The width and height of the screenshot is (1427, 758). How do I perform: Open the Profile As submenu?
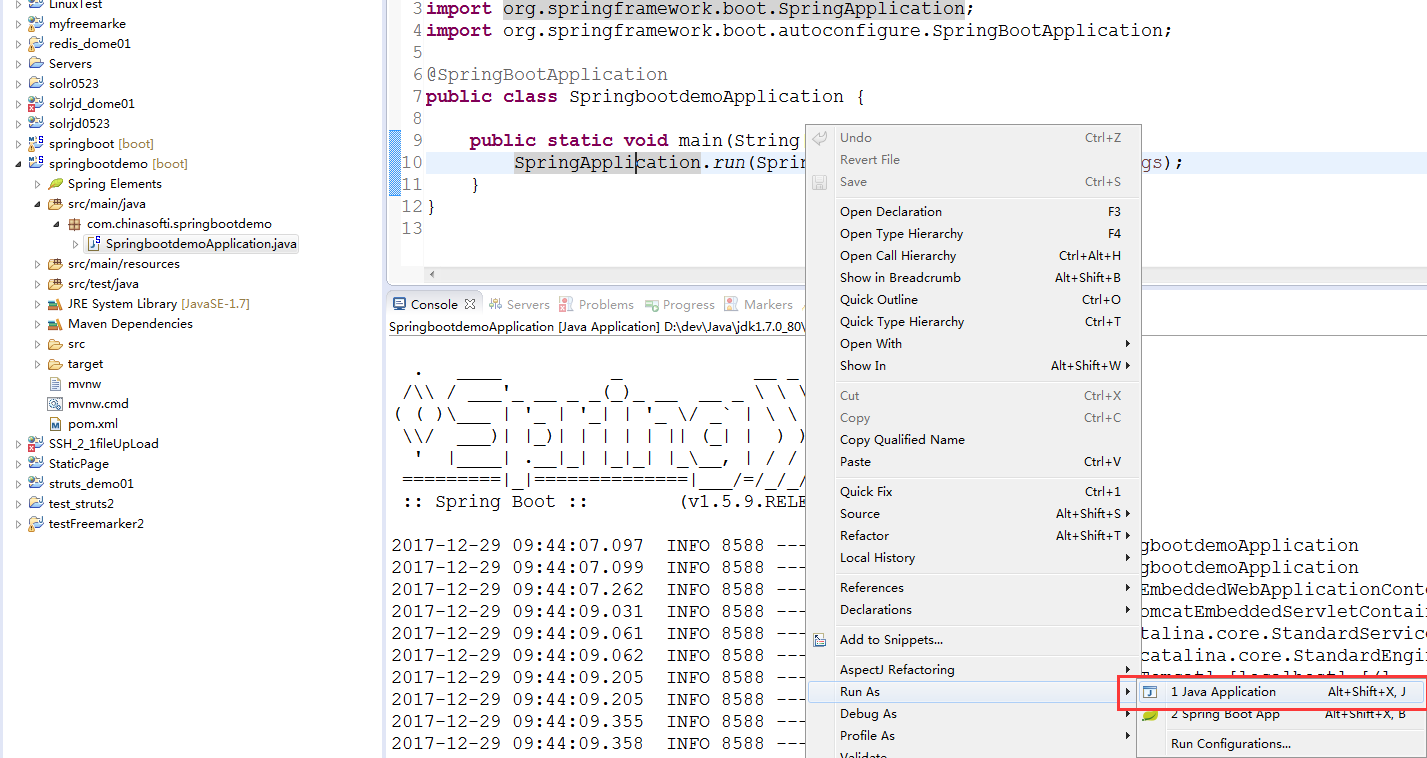[972, 736]
